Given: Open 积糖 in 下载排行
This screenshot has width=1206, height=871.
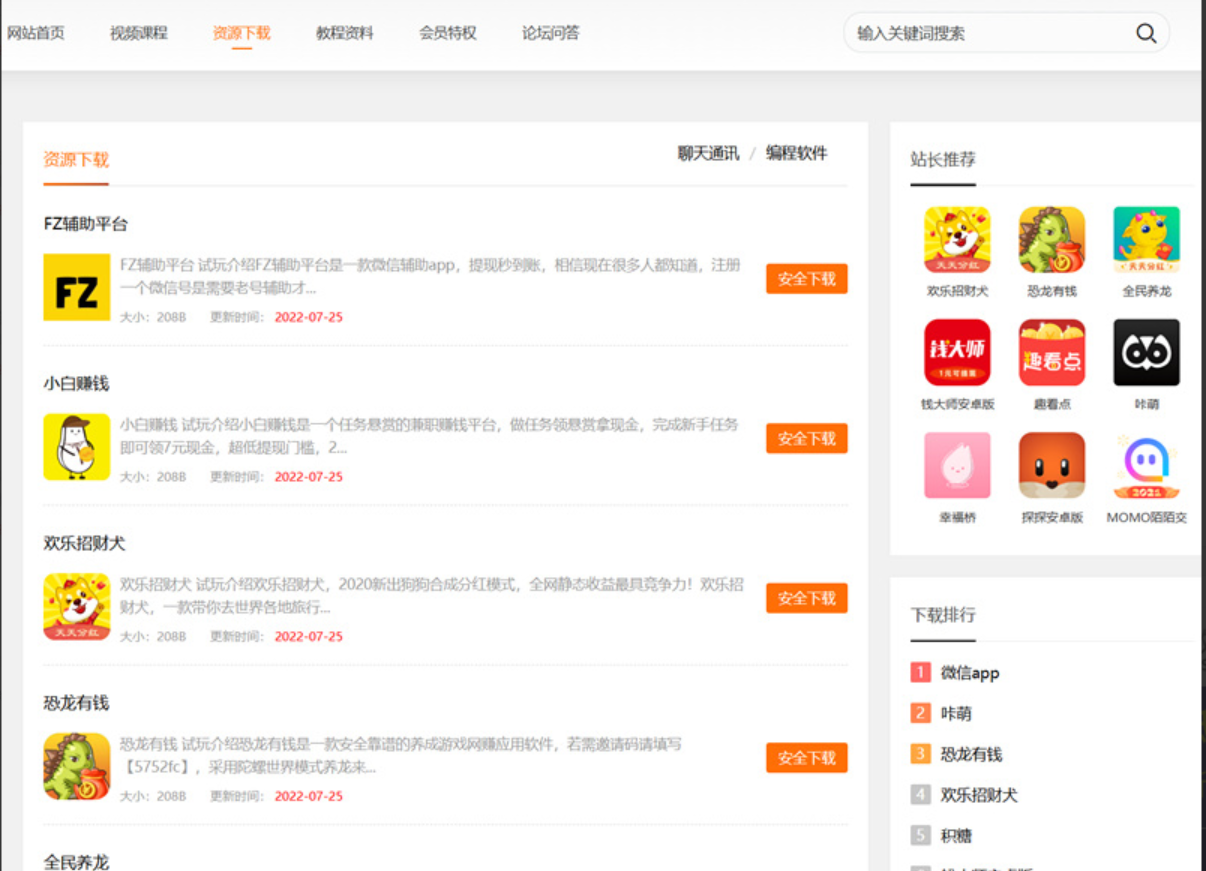Looking at the screenshot, I should [x=956, y=835].
